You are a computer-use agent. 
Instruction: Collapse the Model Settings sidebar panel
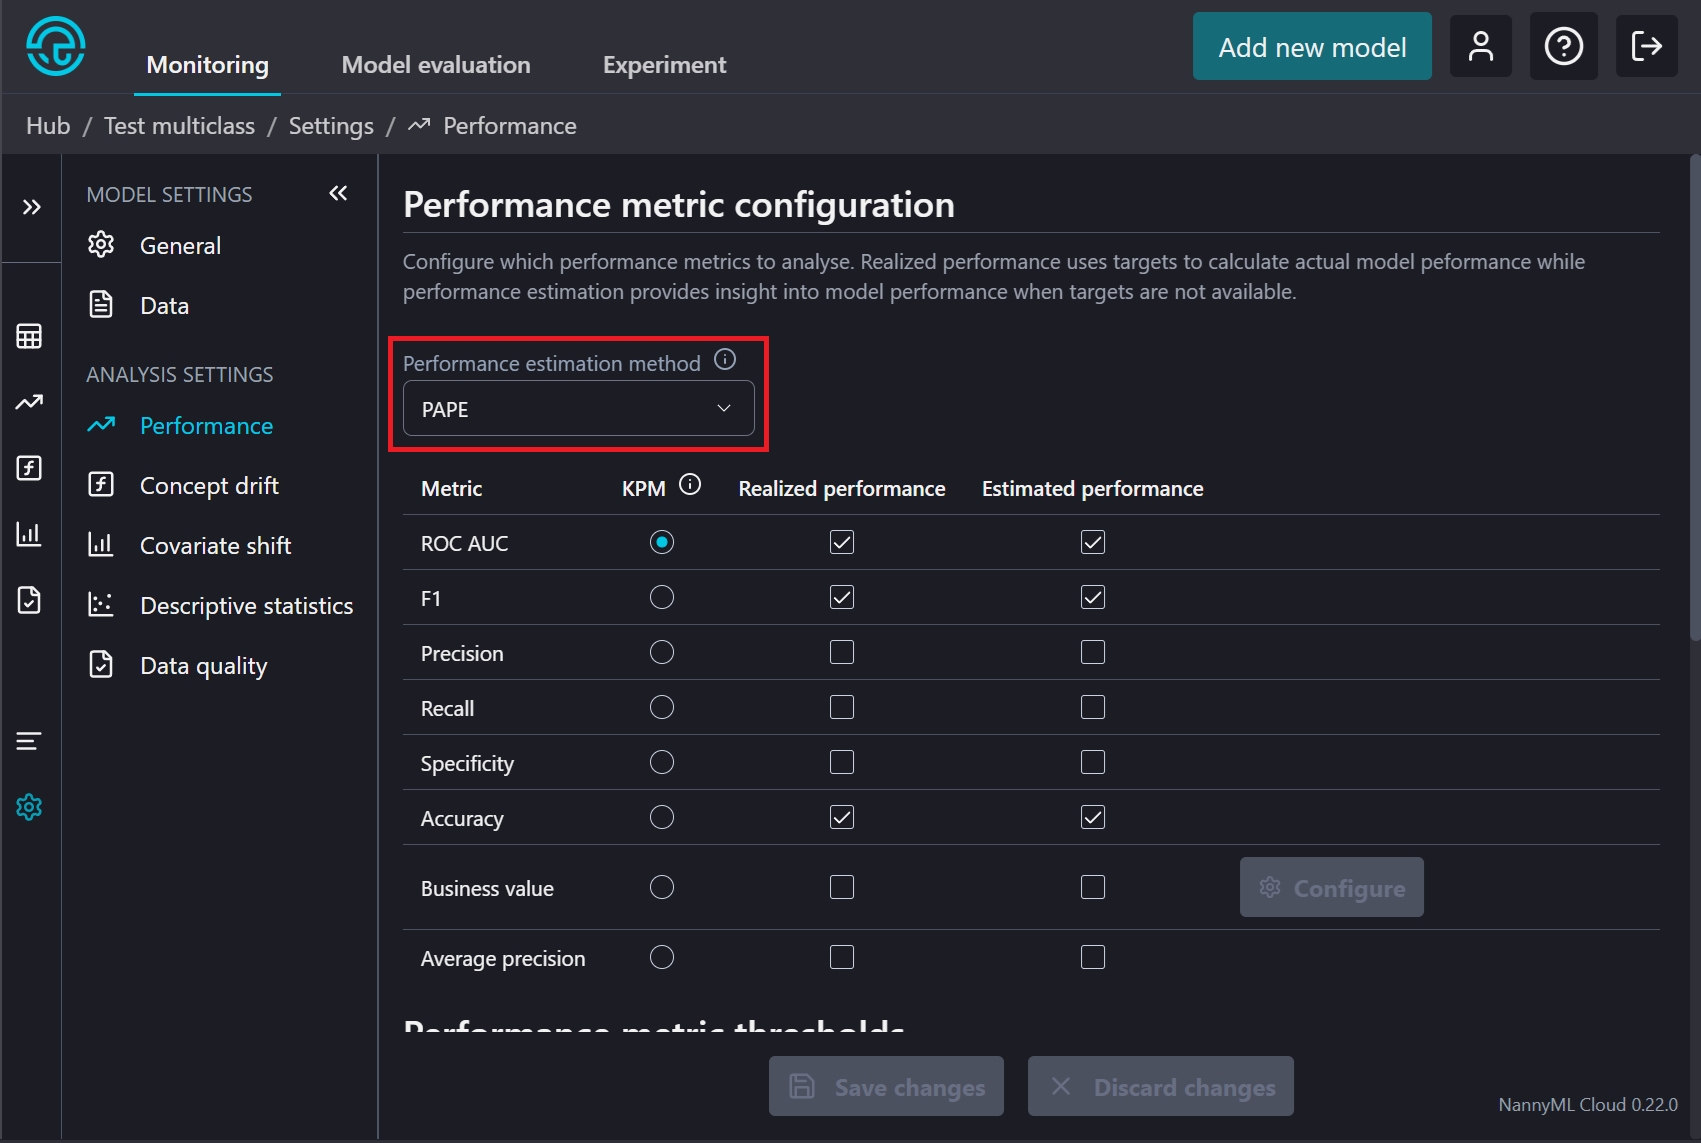[338, 193]
